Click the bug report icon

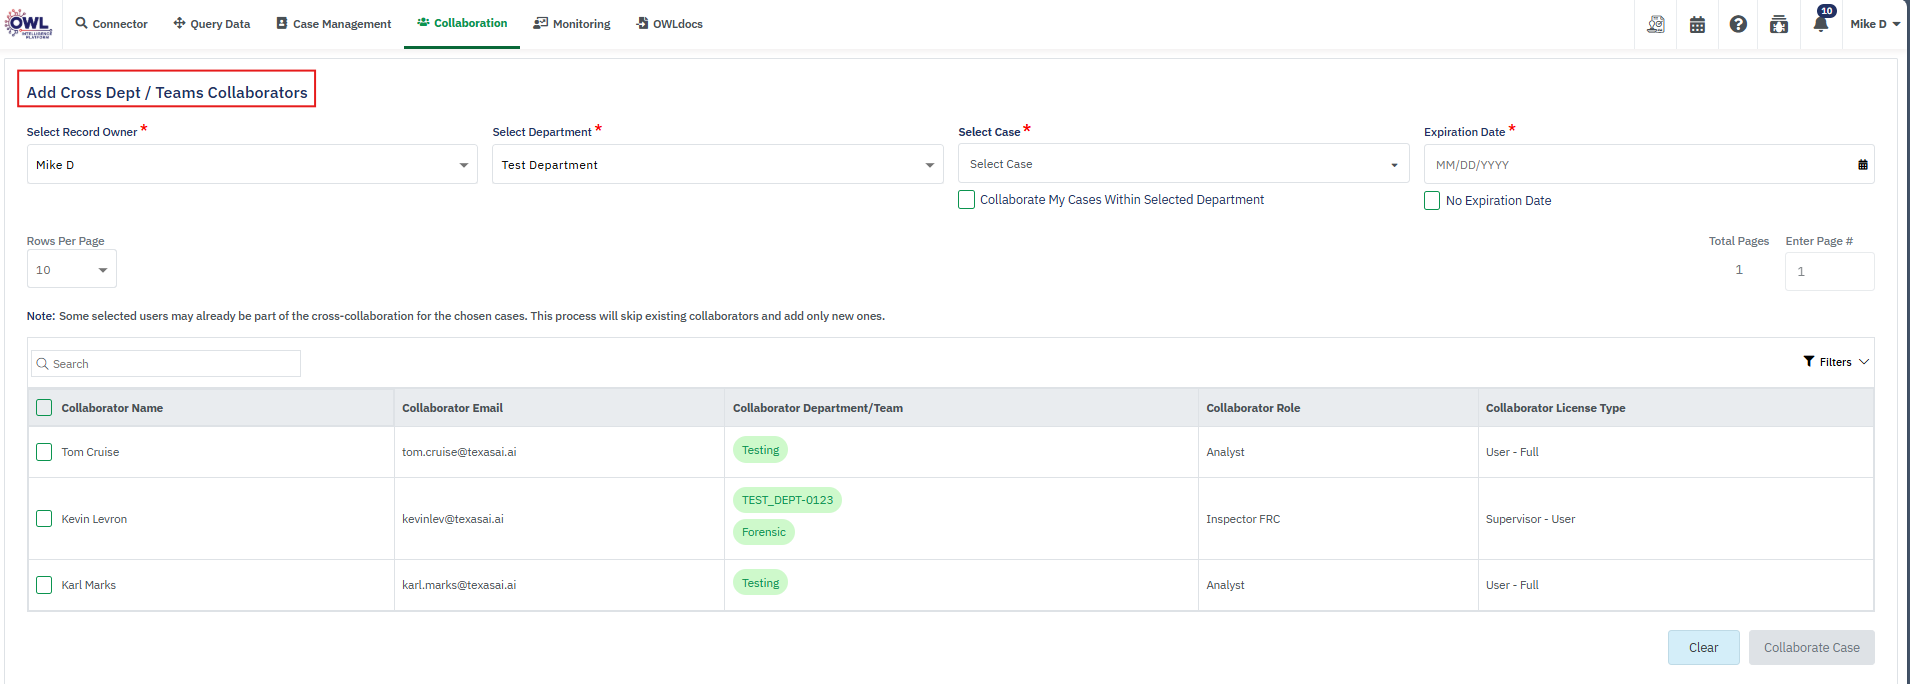pyautogui.click(x=1779, y=24)
